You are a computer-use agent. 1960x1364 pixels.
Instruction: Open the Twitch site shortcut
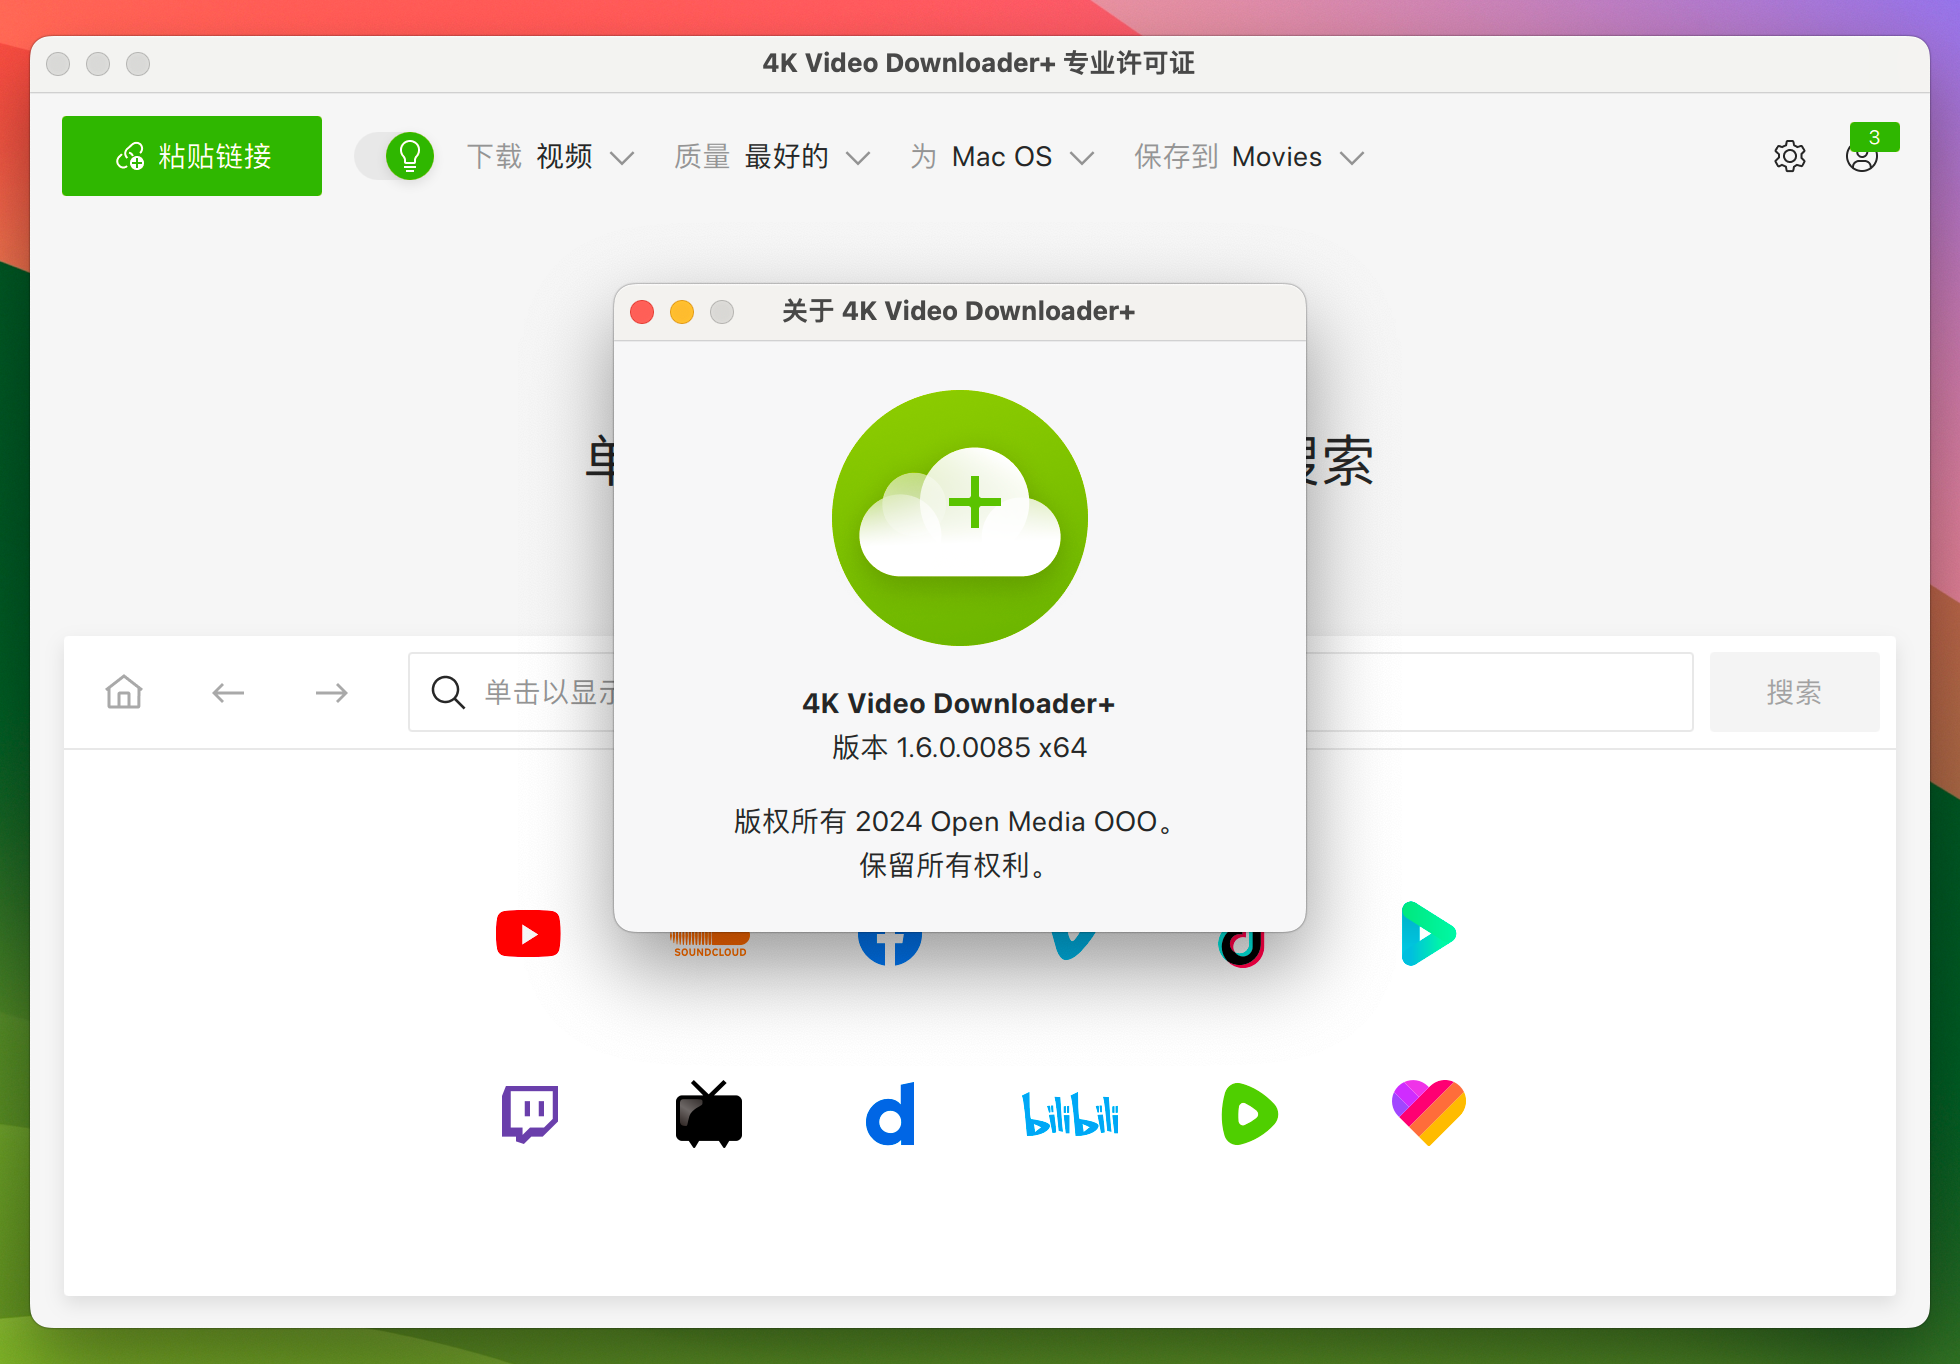click(x=529, y=1113)
